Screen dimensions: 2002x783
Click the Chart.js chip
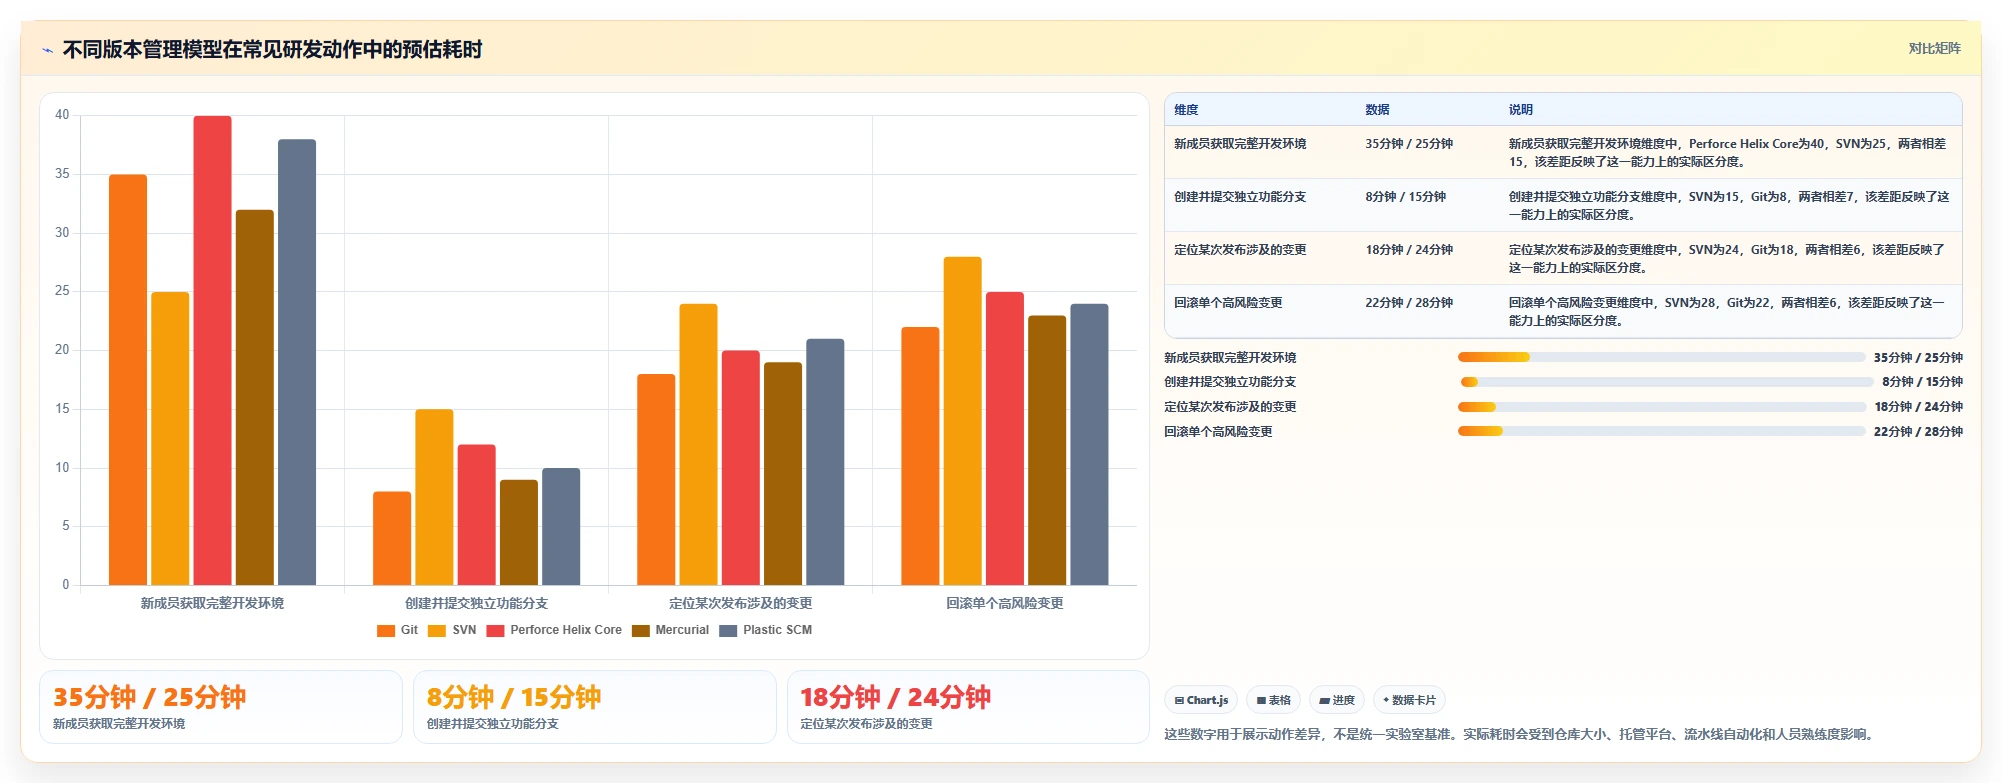click(x=1201, y=700)
